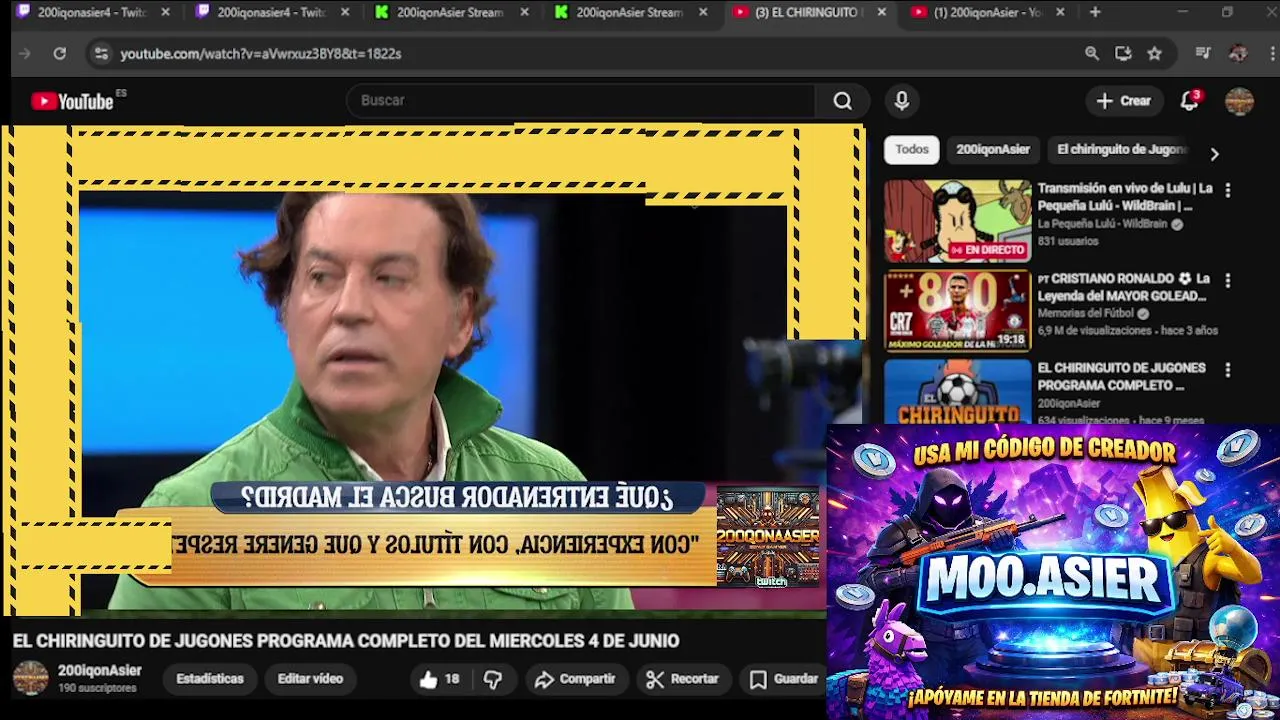Reload the current YouTube page
Viewport: 1280px width, 720px height.
point(60,54)
